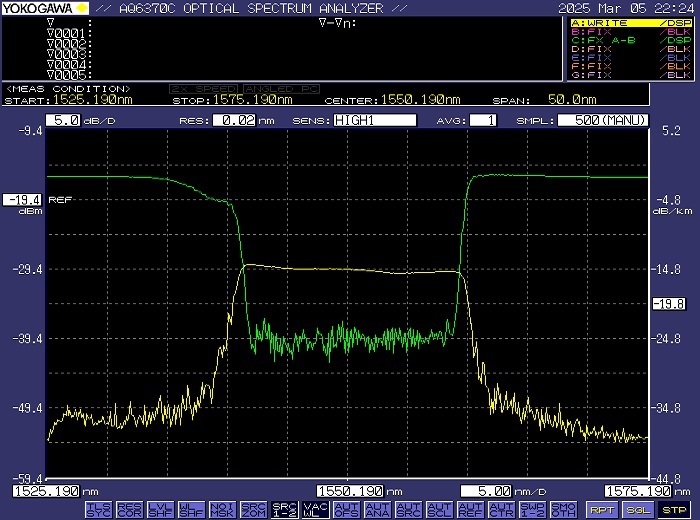This screenshot has height=520, width=700.
Task: Click the CENTER 1550.190nm value
Action: click(x=421, y=99)
